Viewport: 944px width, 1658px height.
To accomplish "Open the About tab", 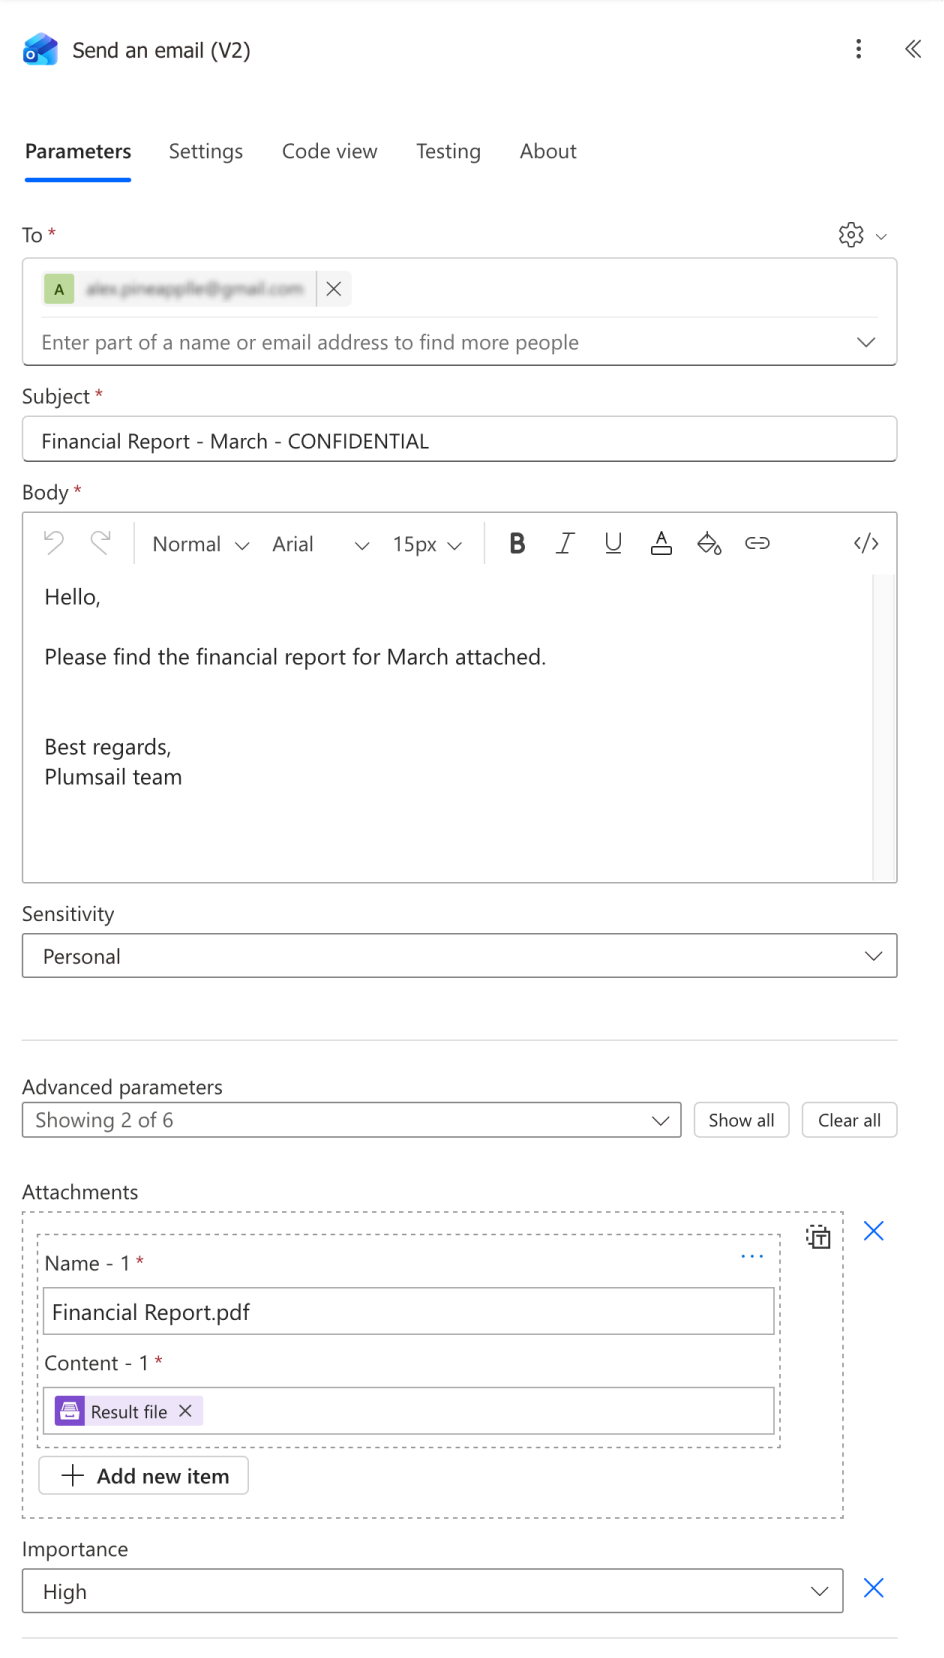I will [x=548, y=151].
